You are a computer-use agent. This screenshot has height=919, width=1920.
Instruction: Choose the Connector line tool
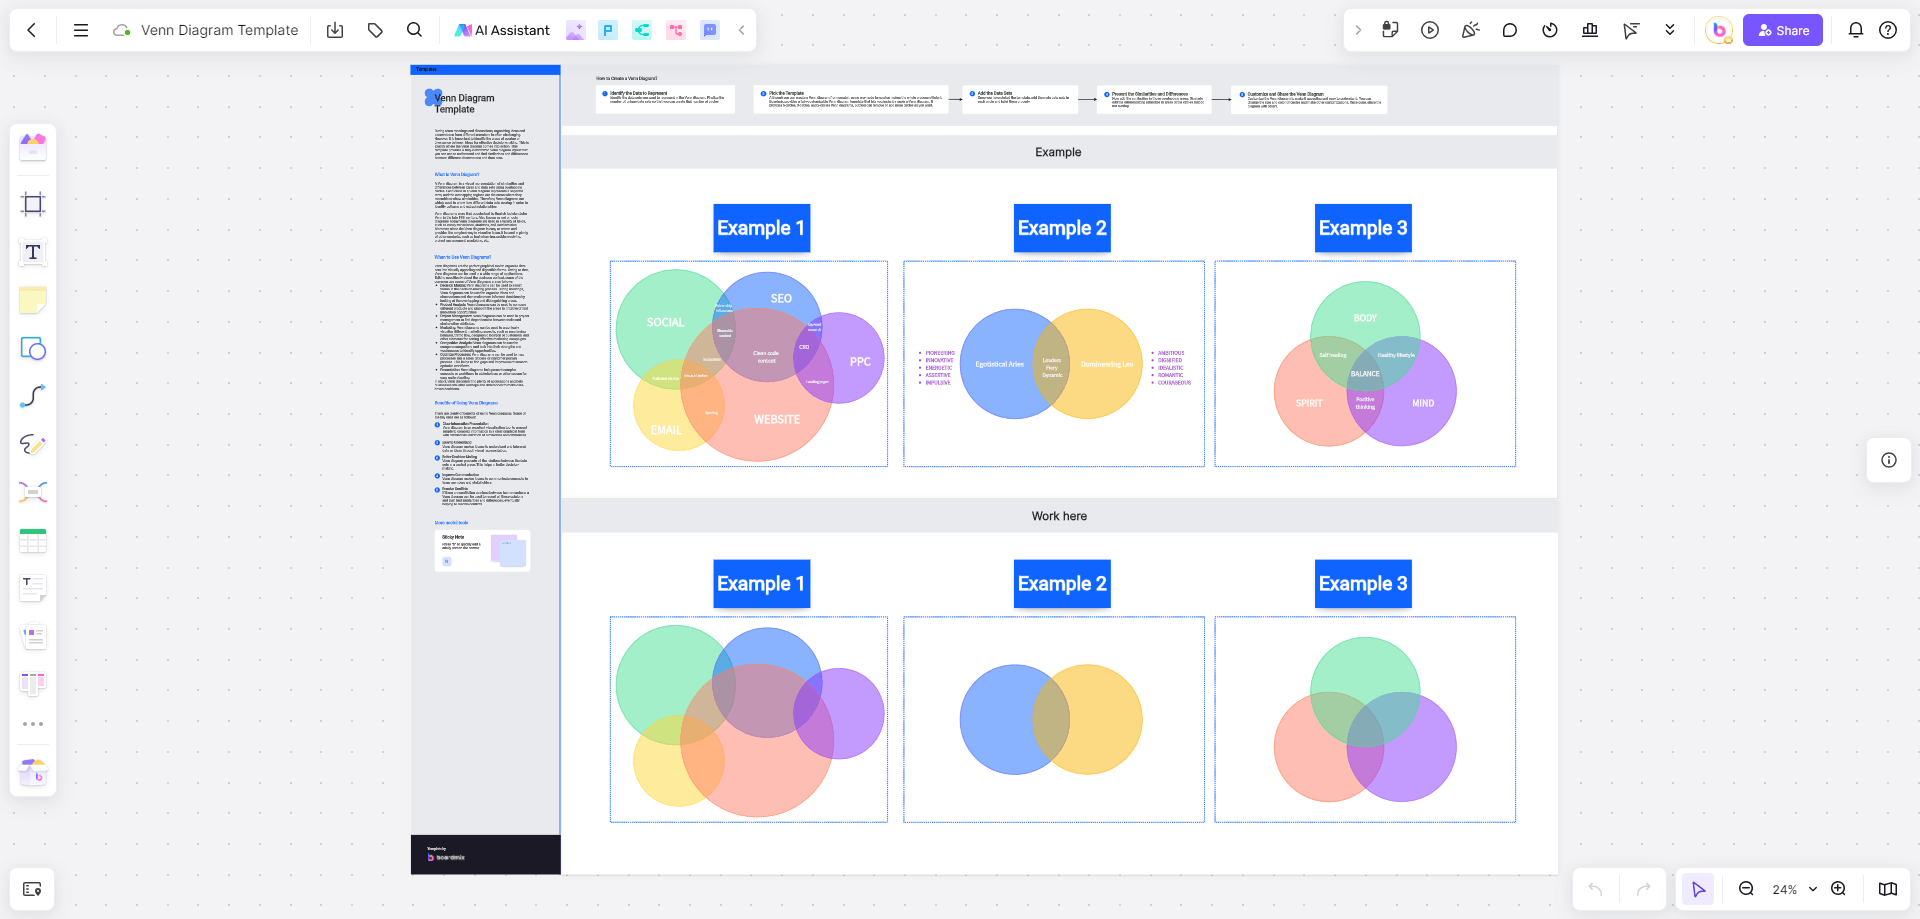pos(33,396)
